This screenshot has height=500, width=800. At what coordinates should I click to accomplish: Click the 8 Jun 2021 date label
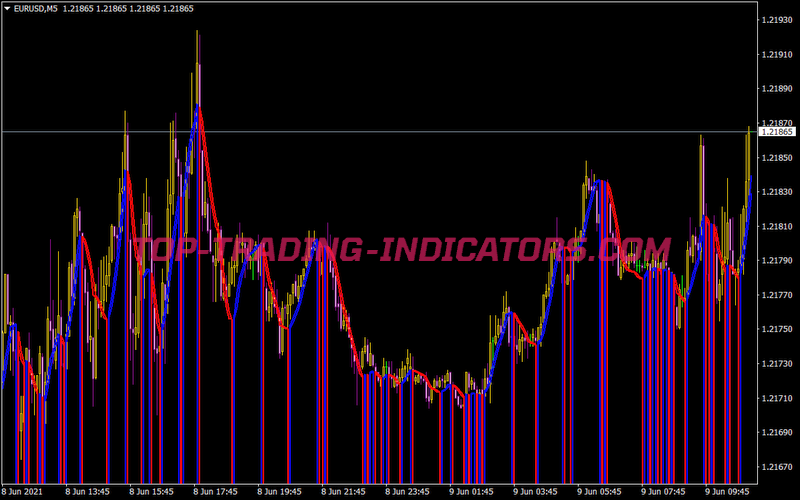(22, 492)
